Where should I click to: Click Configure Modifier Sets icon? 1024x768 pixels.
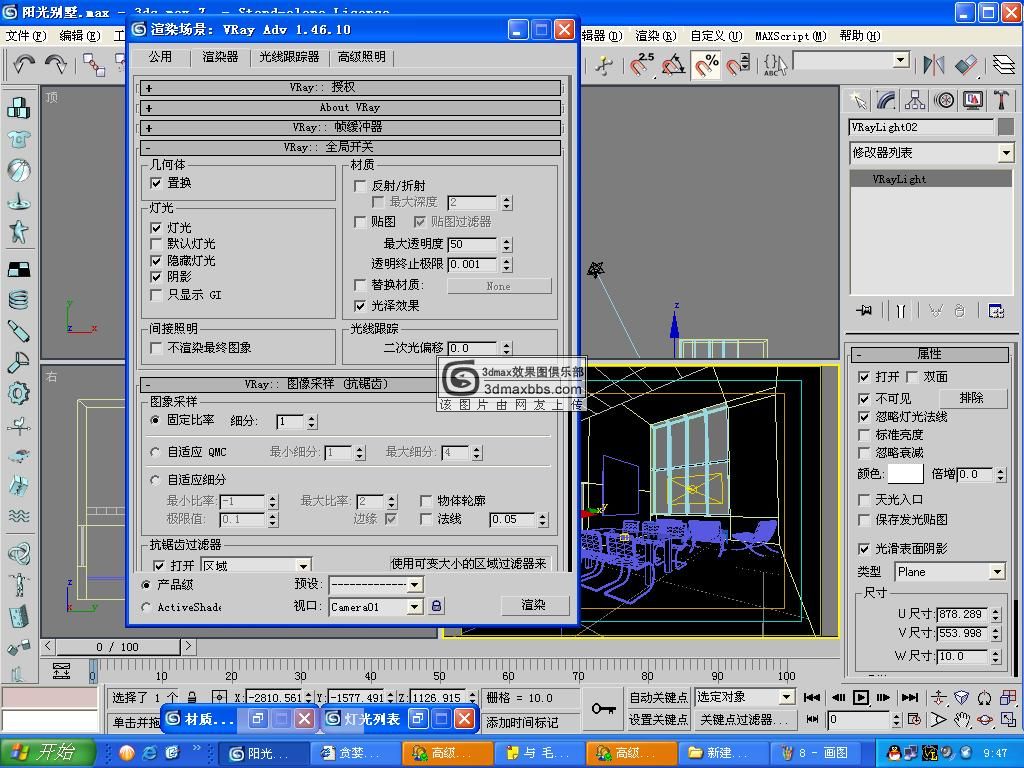tap(996, 311)
